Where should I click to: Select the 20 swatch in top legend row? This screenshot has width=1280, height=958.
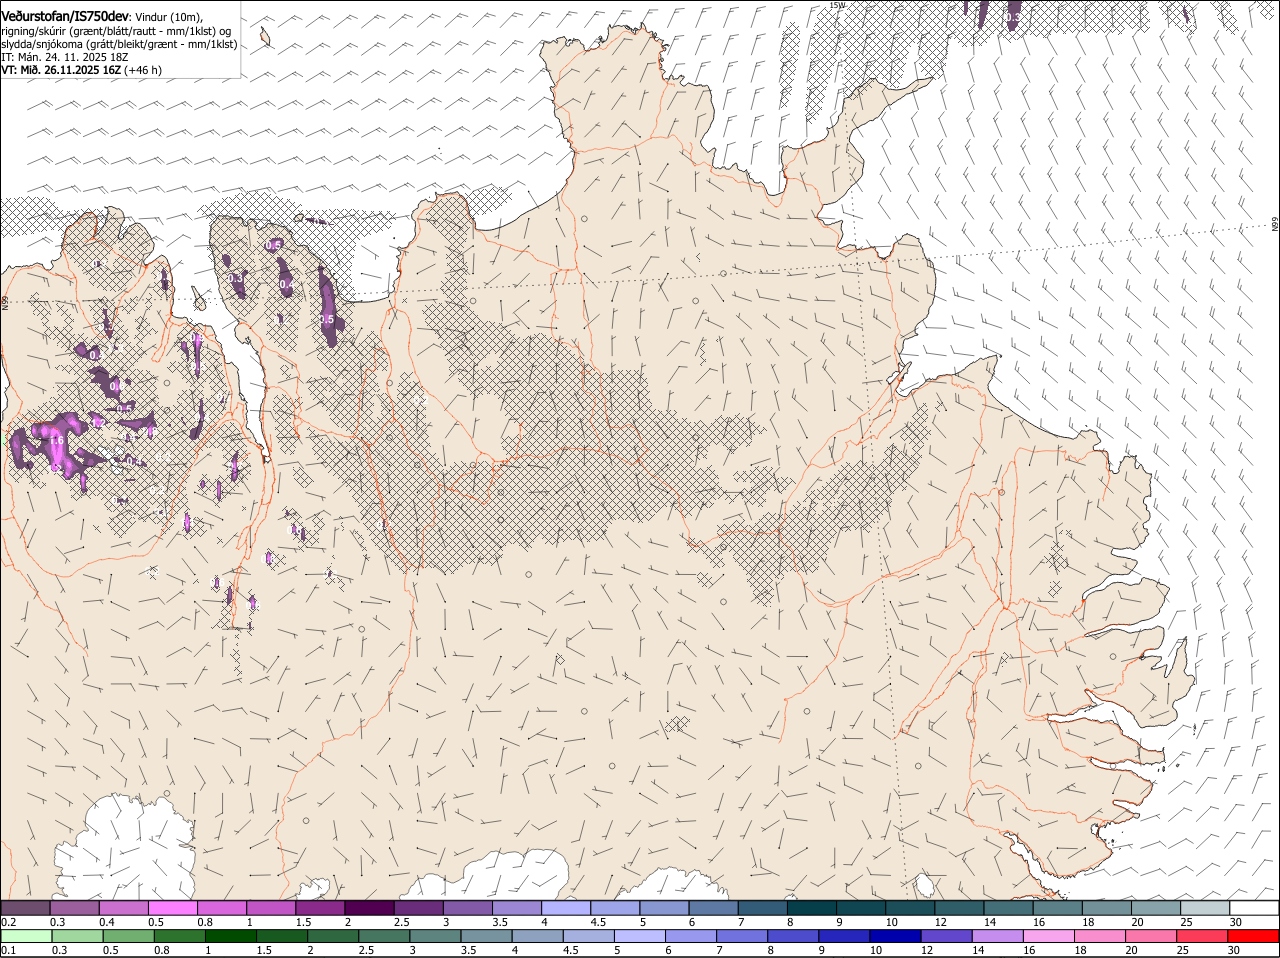(x=1156, y=907)
